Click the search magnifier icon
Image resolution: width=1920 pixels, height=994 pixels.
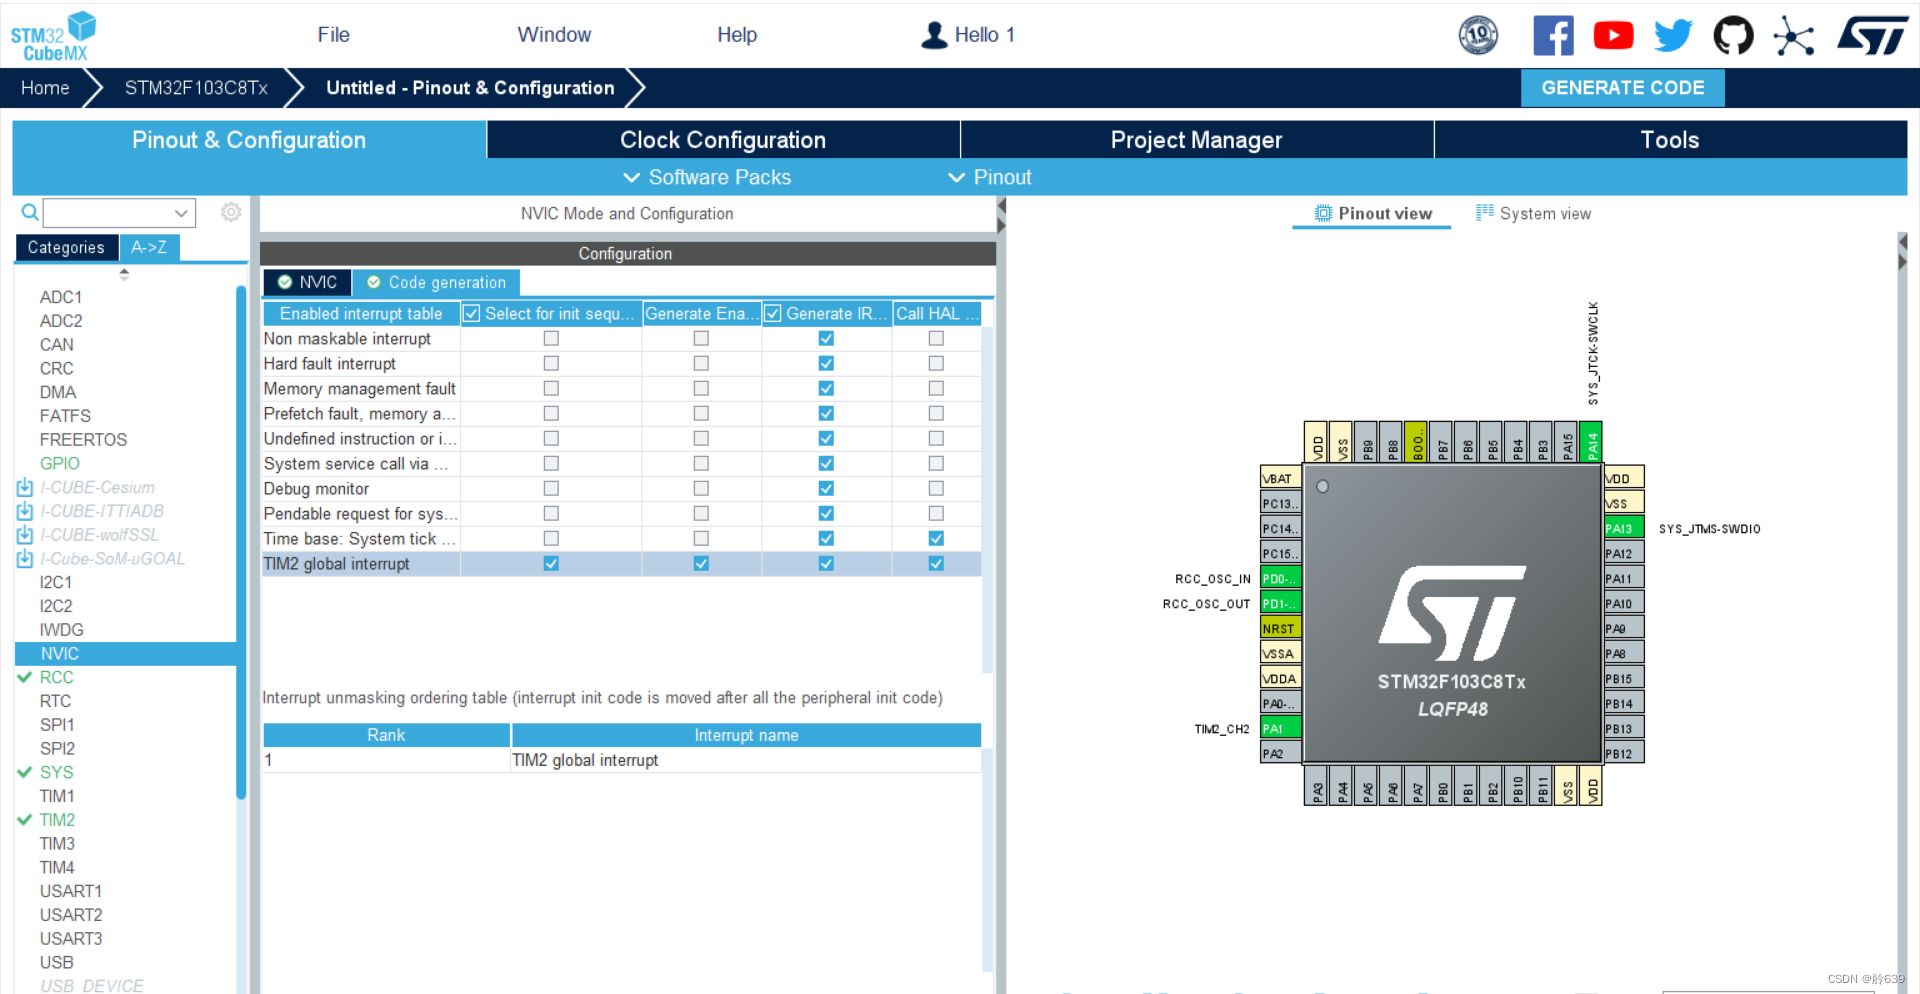click(x=30, y=212)
